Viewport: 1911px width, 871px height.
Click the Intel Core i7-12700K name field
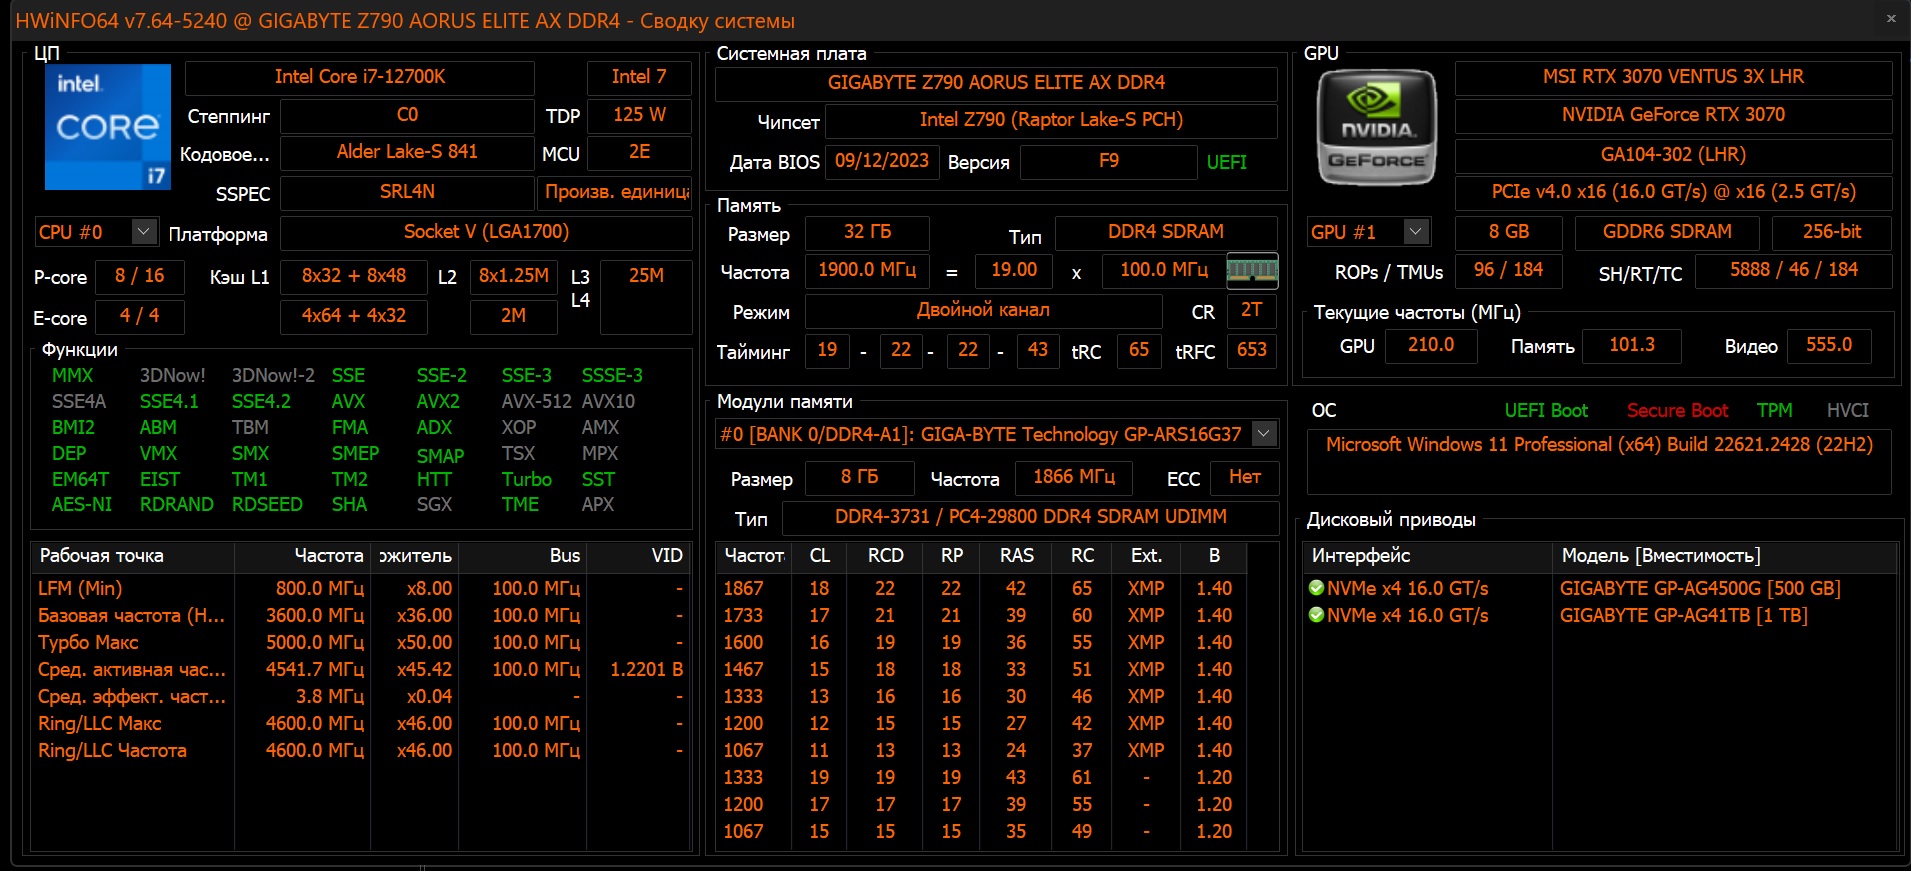click(360, 77)
